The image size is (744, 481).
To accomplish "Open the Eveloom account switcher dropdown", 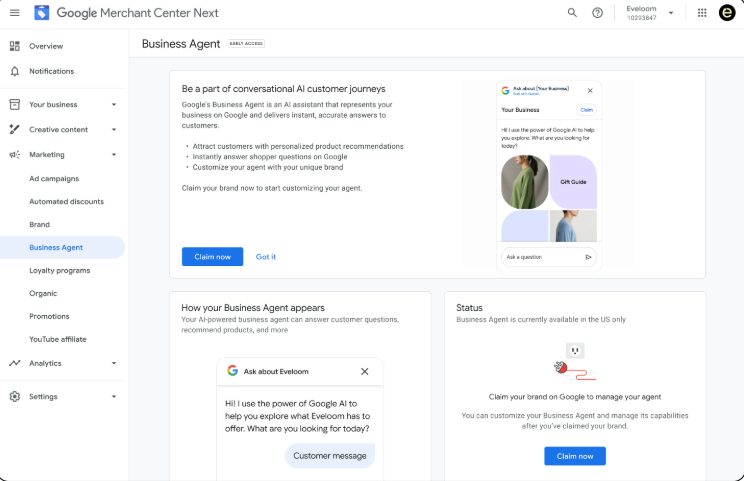I will tap(670, 13).
